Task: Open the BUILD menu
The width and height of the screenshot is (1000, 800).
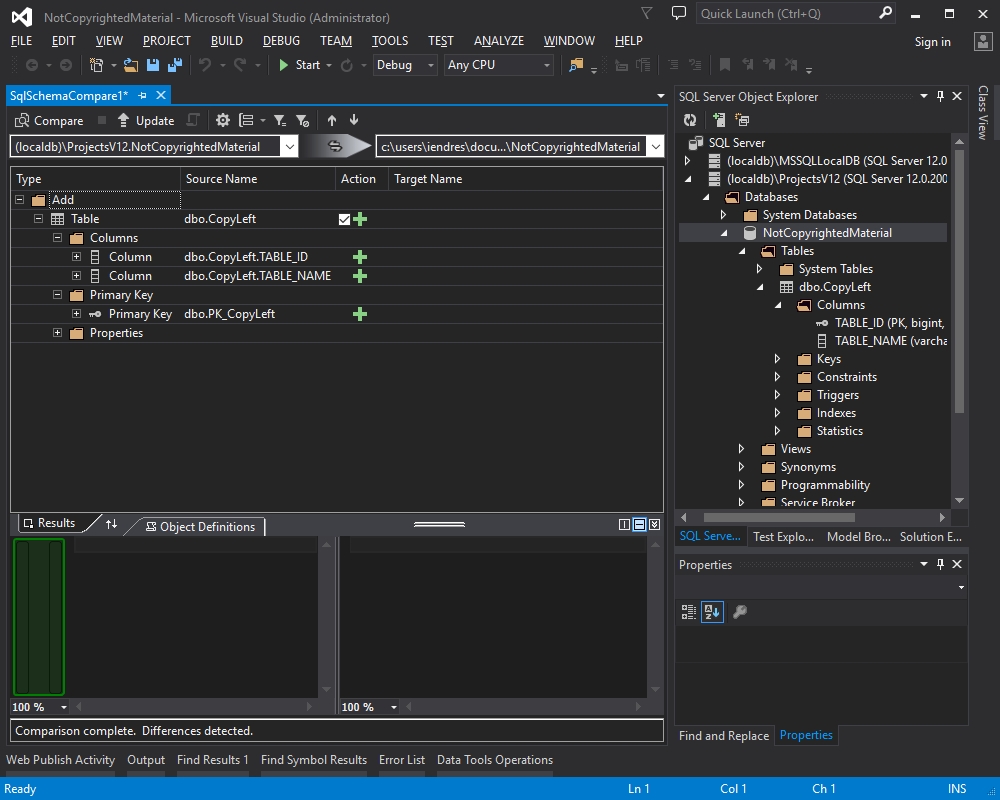Action: point(226,41)
